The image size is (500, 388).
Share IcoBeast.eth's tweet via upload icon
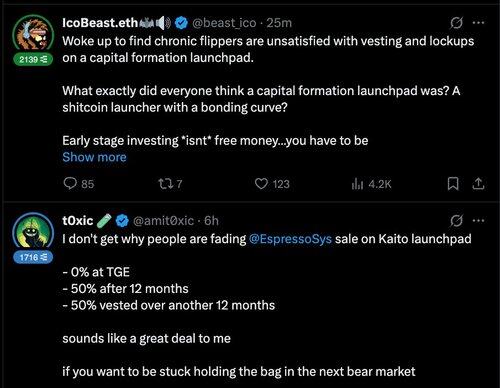click(478, 184)
